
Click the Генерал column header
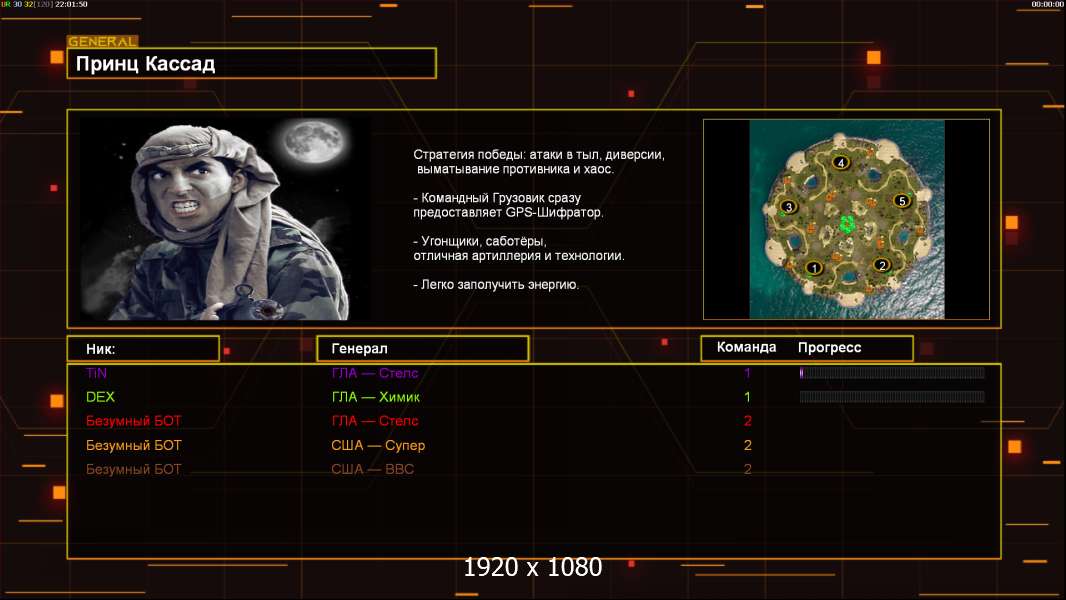pos(422,349)
